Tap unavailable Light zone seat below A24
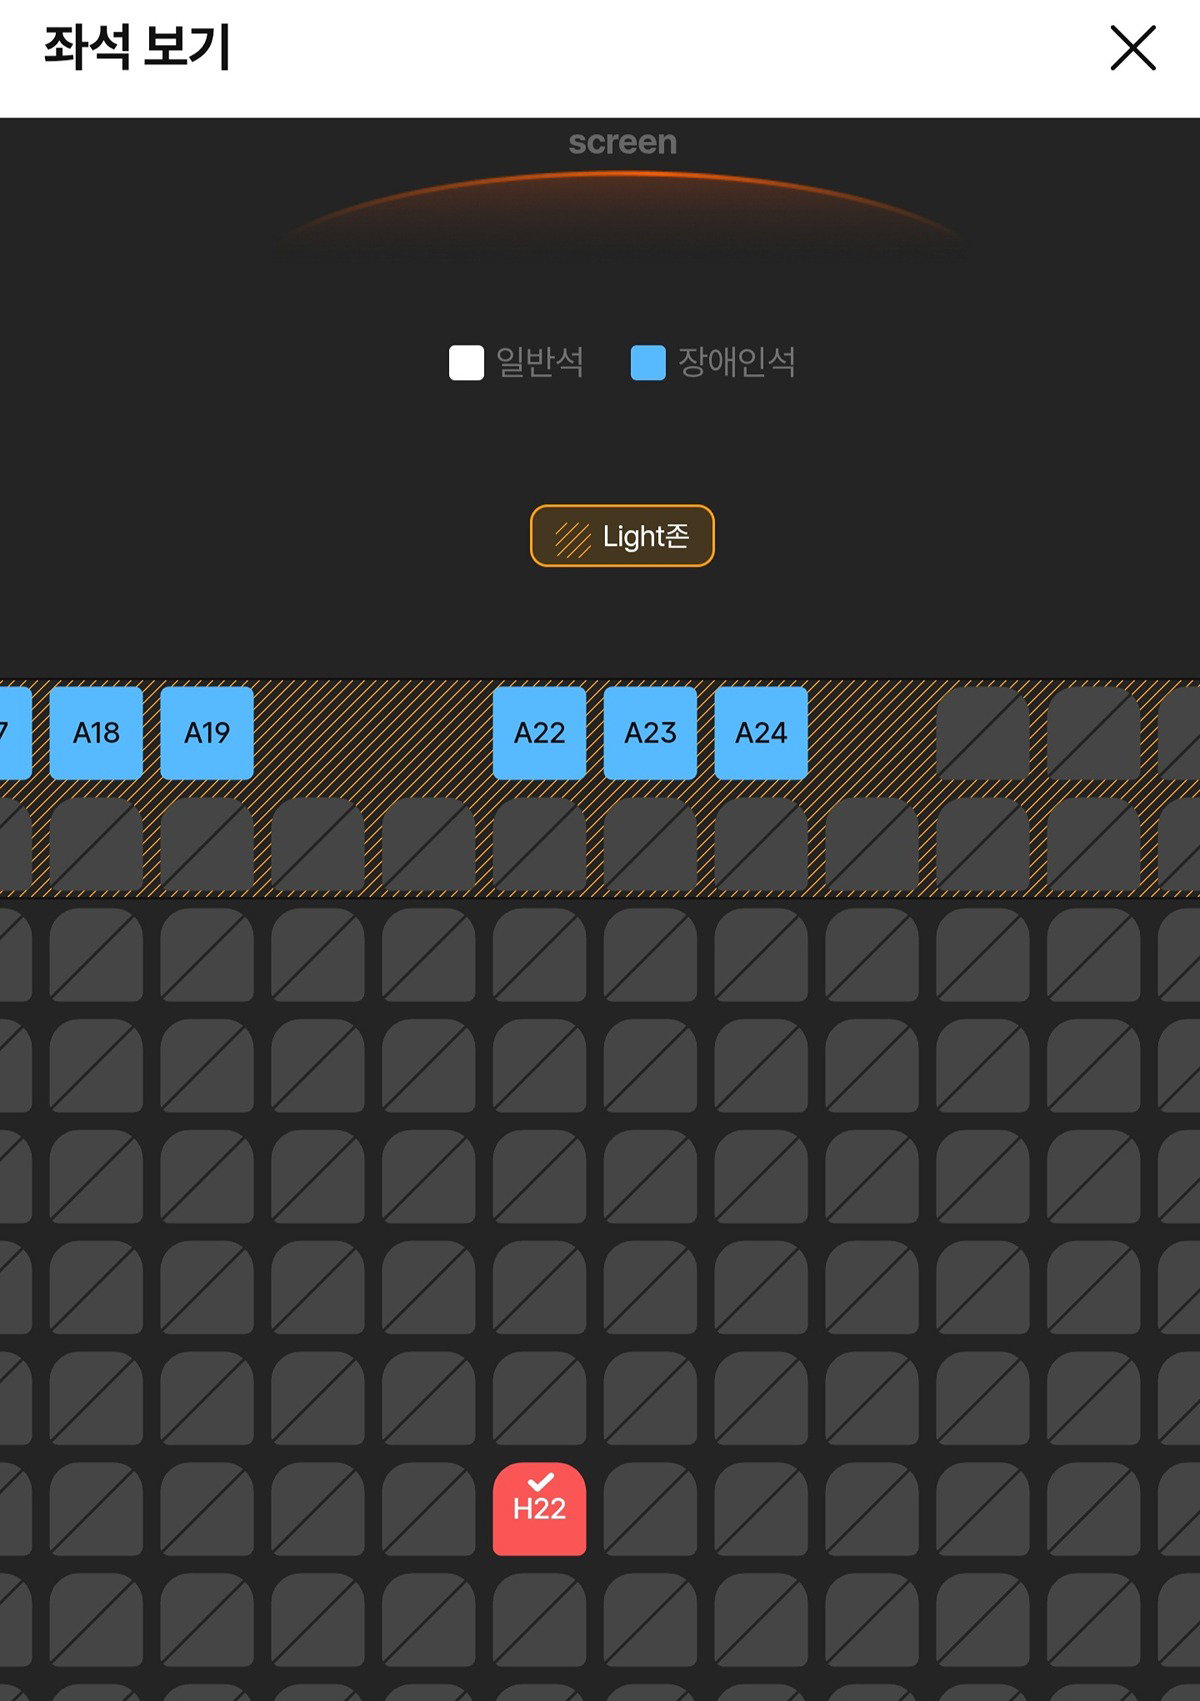The image size is (1200, 1701). [761, 844]
